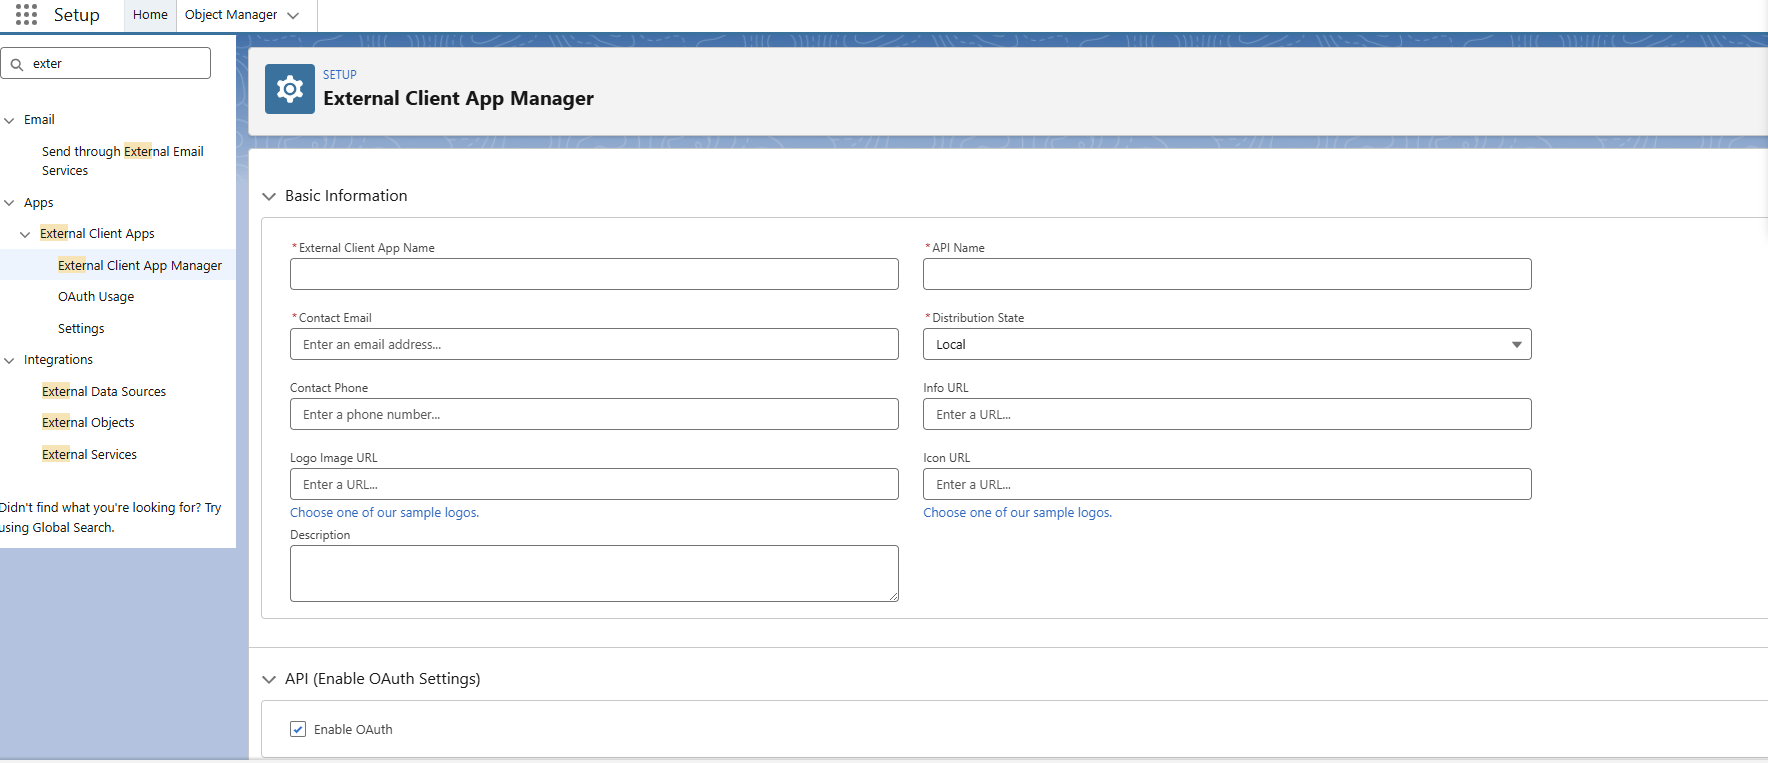Screen dimensions: 1768x763
Task: Collapse the API (Enable OAuth Settings) section
Action: [x=269, y=679]
